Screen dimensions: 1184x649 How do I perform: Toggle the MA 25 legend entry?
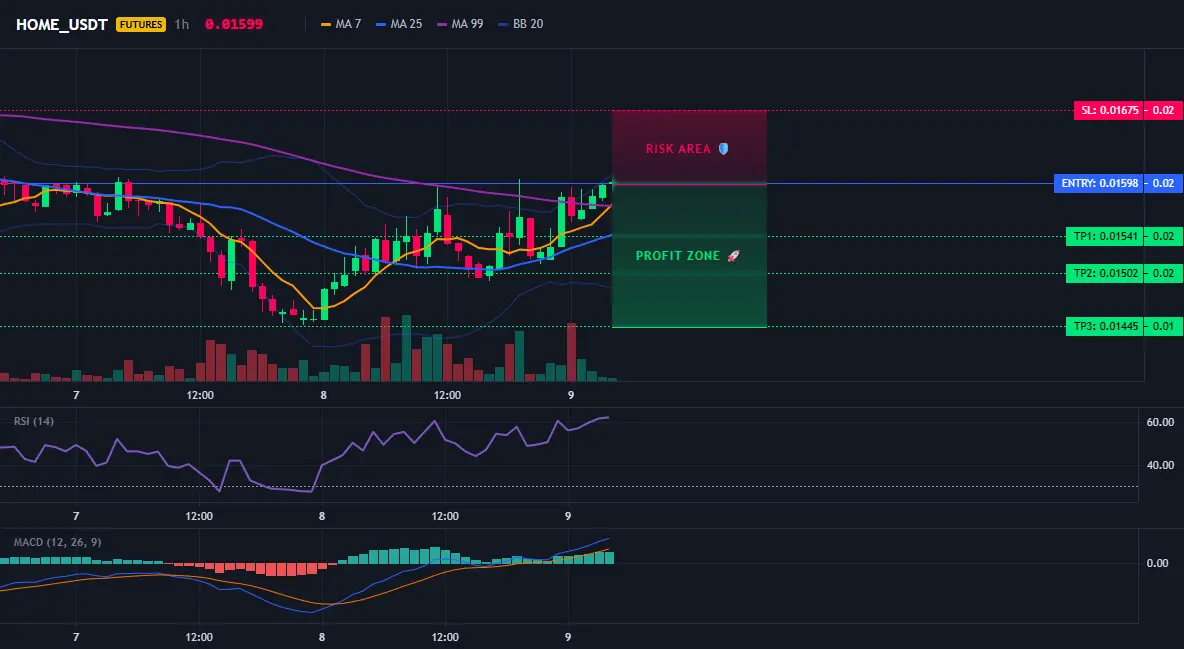click(399, 24)
